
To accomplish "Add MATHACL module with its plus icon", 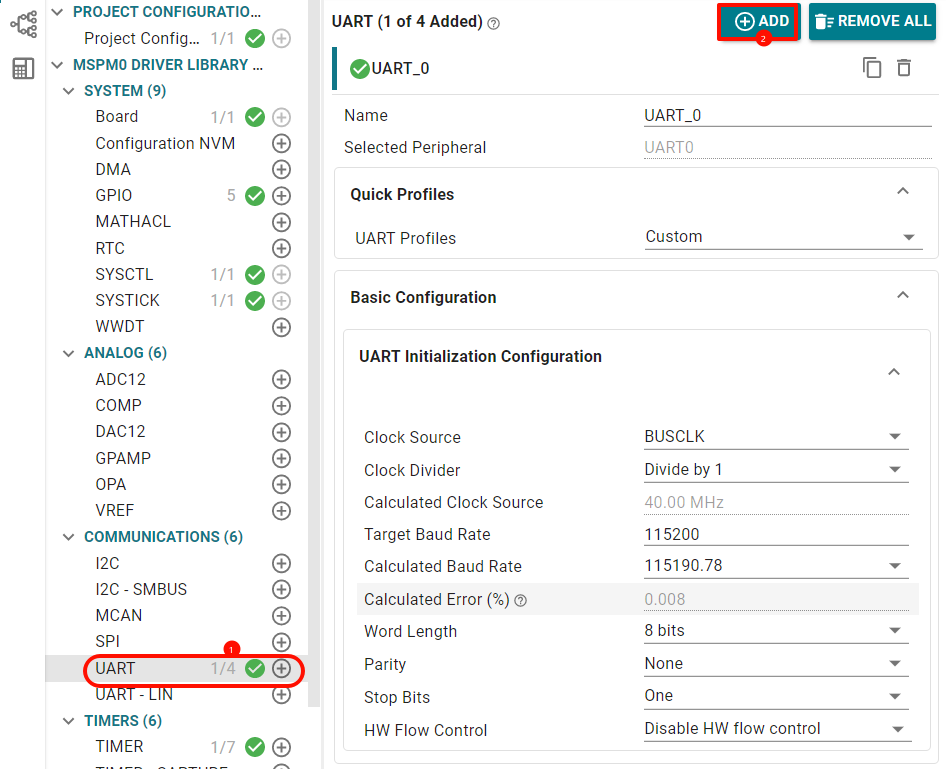I will coord(281,222).
